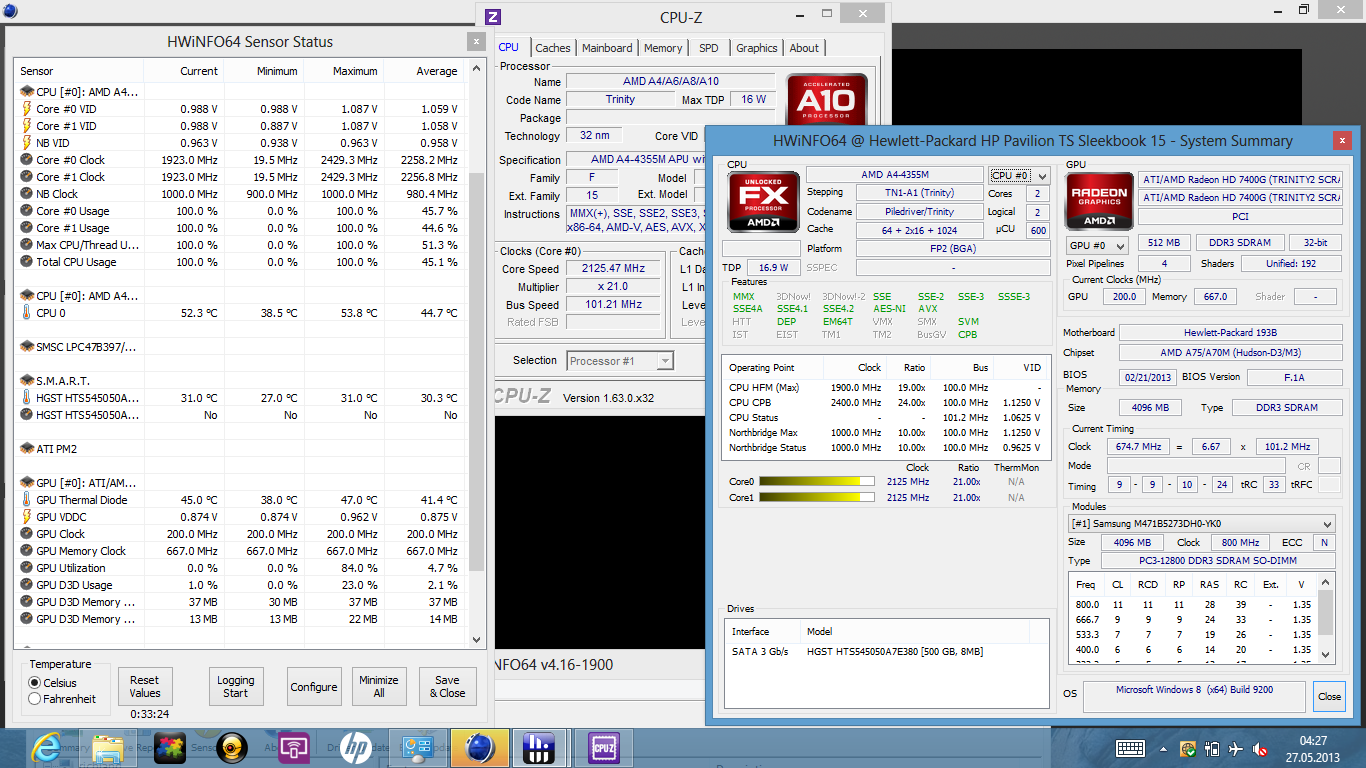Click the airplane mode tray icon
The height and width of the screenshot is (768, 1366).
coord(1235,748)
